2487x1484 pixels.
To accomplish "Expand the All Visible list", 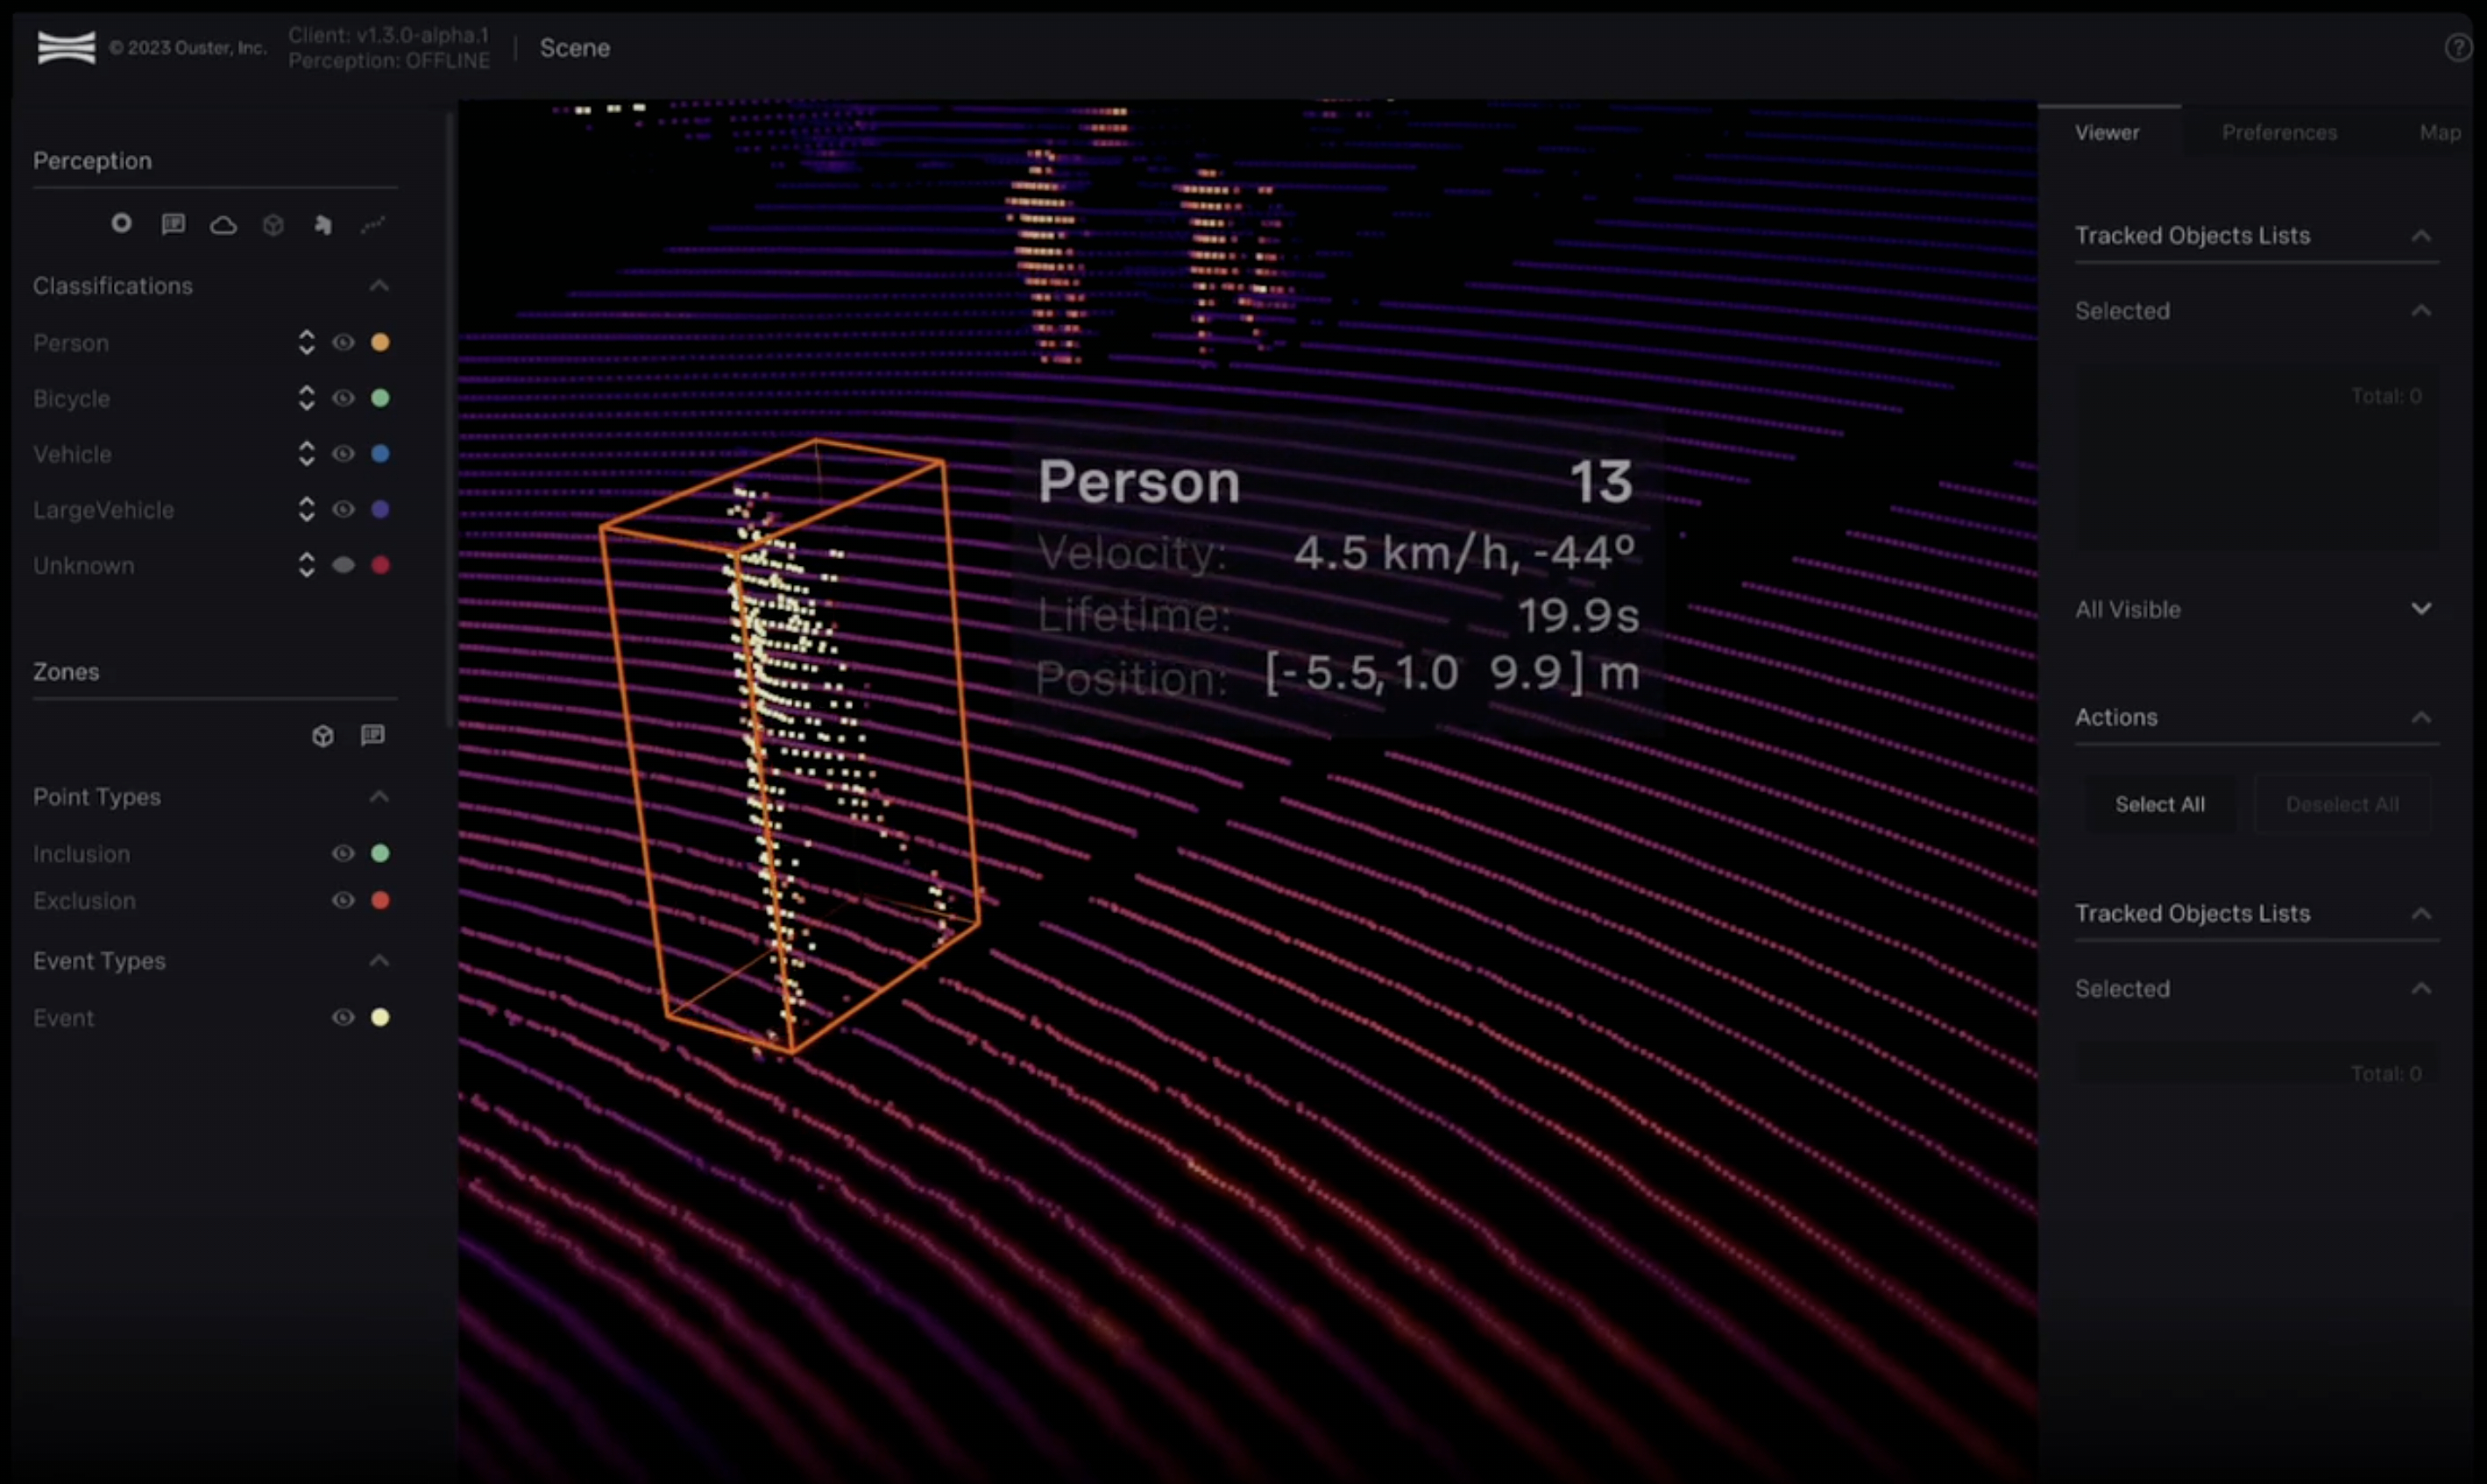I will tap(2421, 609).
